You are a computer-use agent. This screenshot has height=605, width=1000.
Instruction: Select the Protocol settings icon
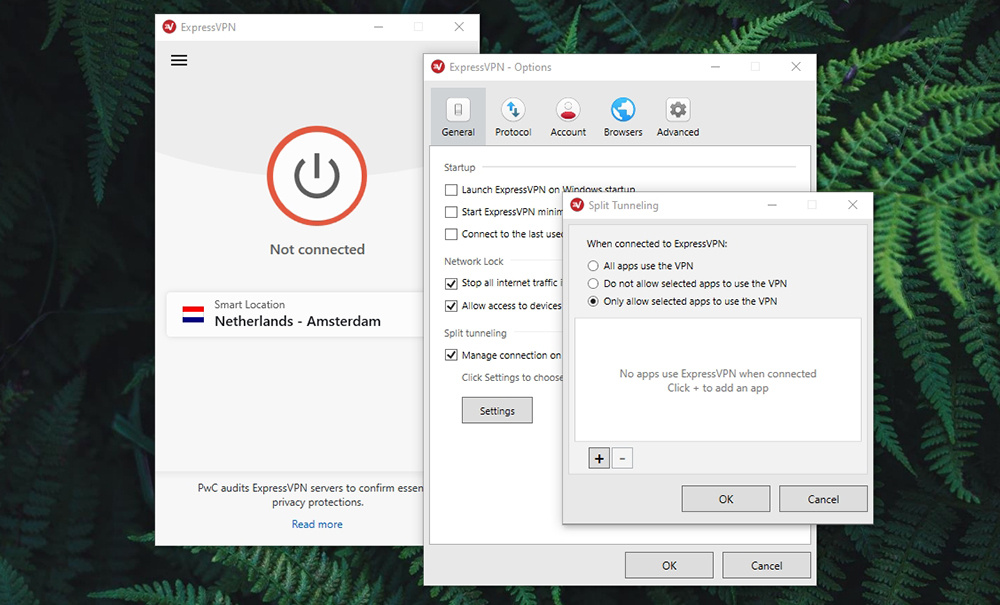pos(513,115)
